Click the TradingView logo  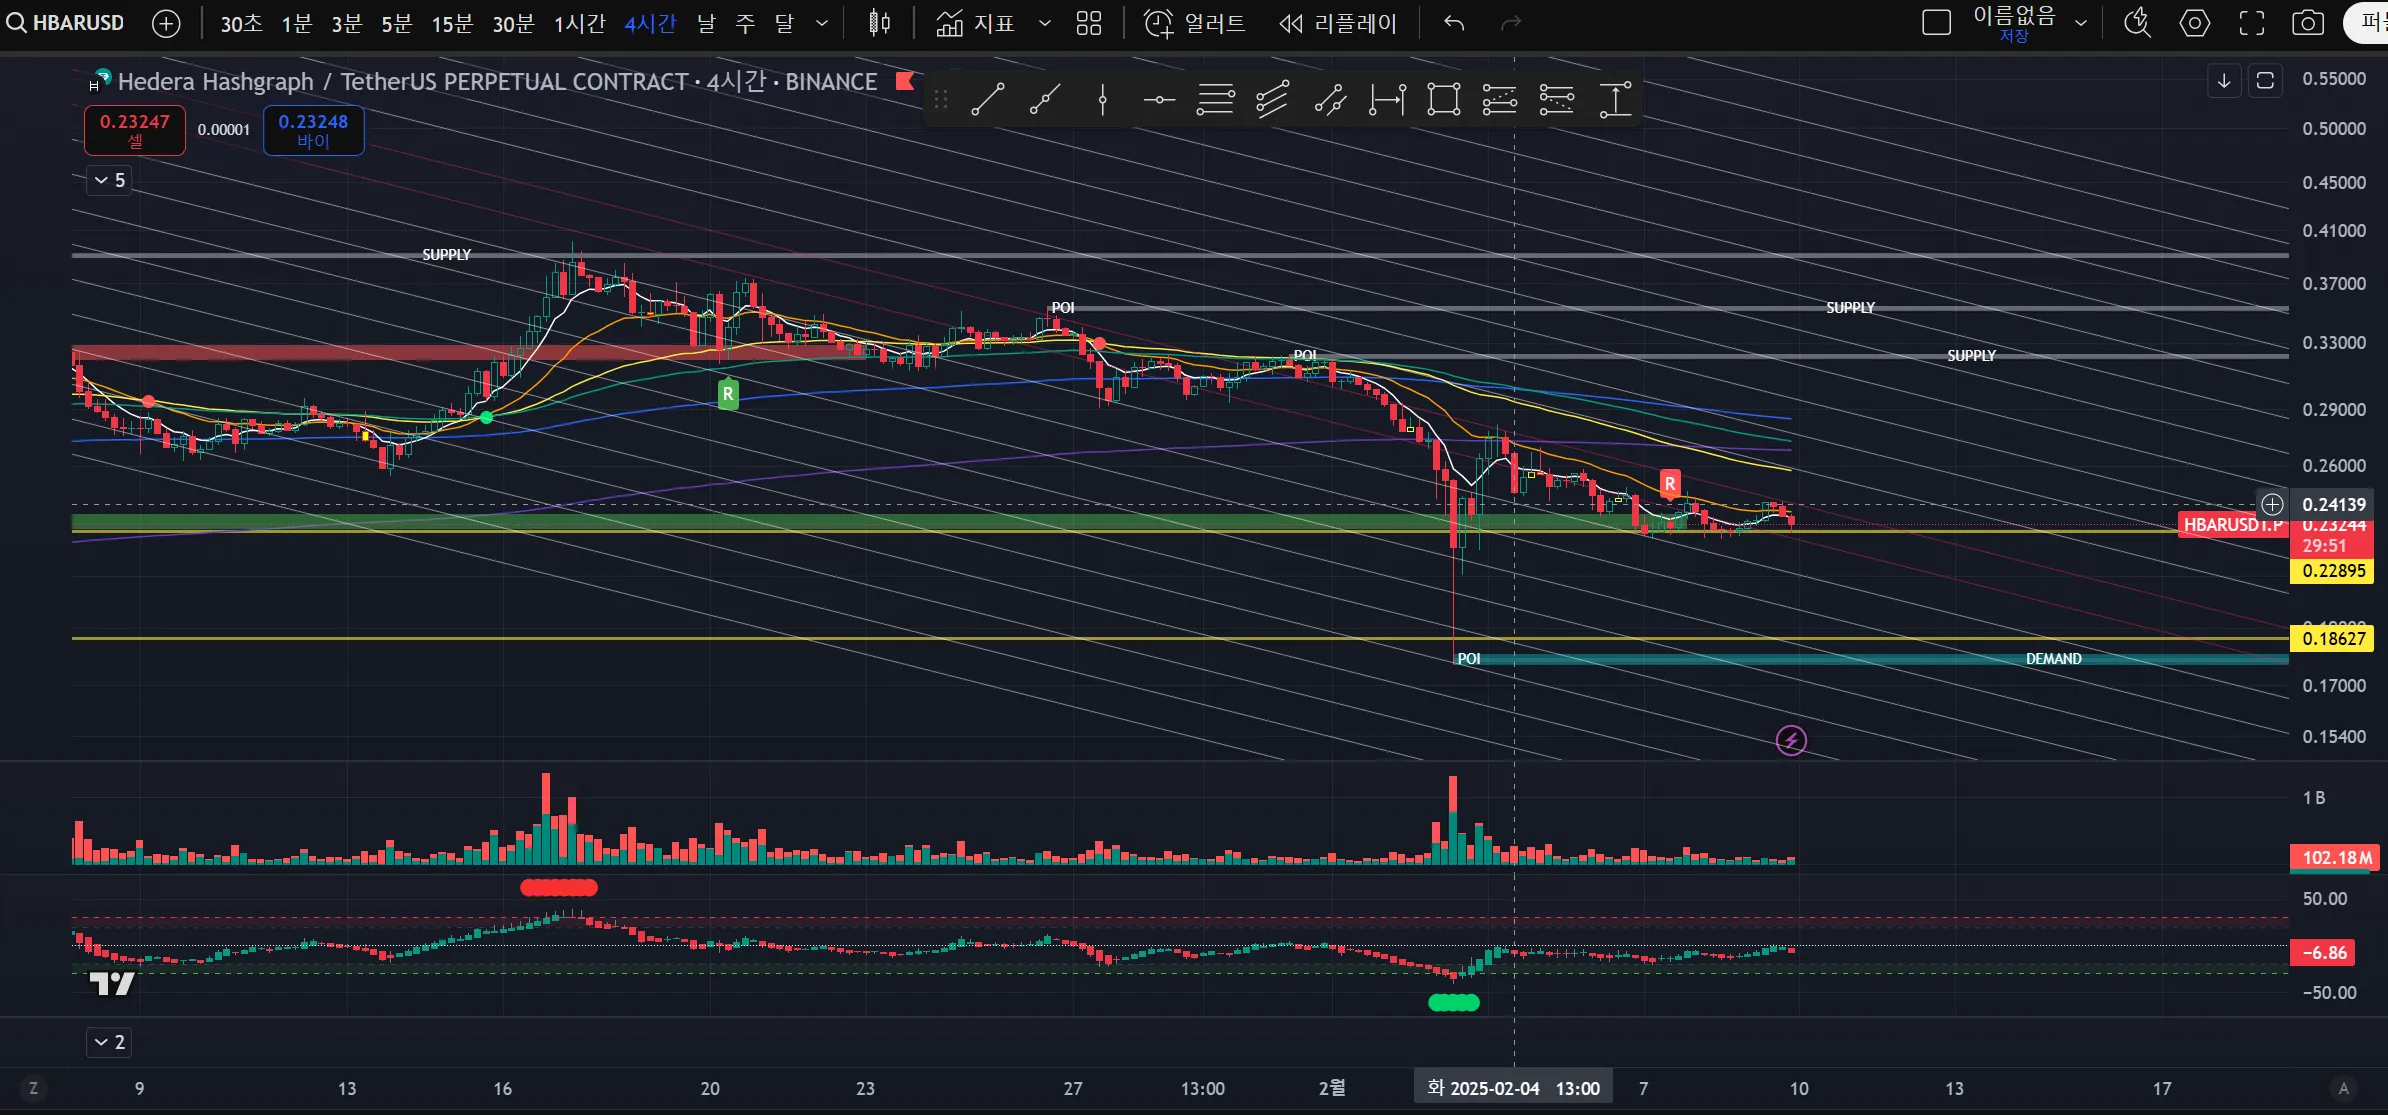click(x=111, y=984)
